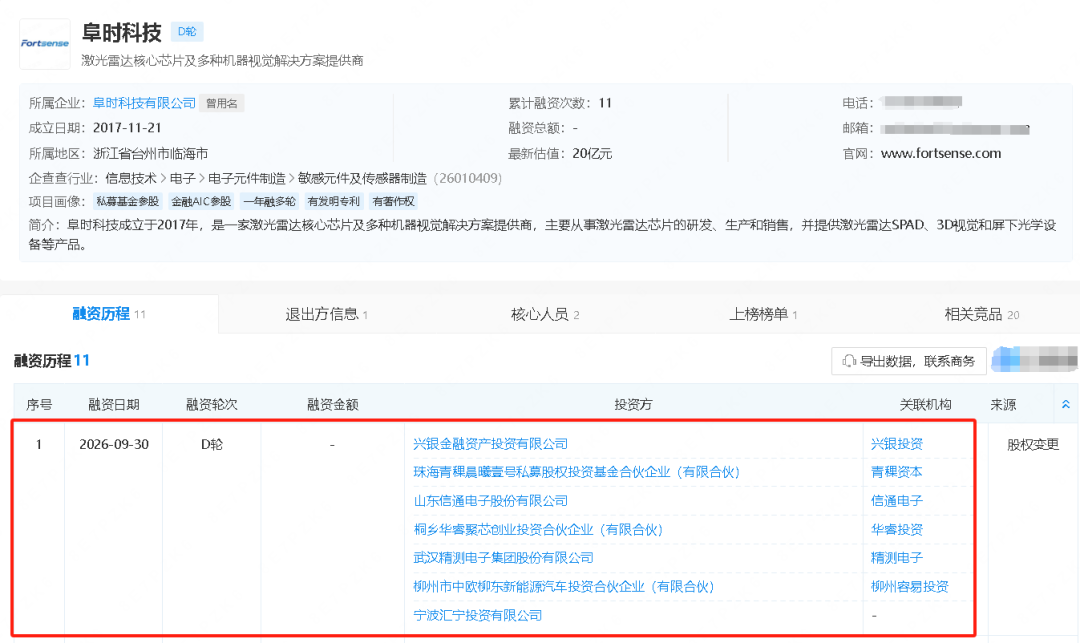Switch to the 相关竞品 tab
The height and width of the screenshot is (643, 1080).
click(x=982, y=315)
